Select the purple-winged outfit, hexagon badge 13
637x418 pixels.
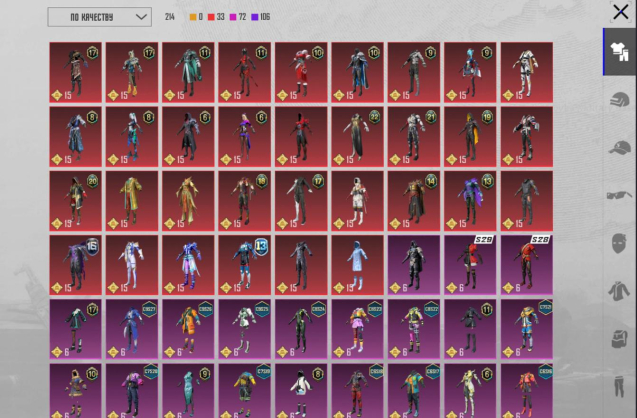coord(470,201)
